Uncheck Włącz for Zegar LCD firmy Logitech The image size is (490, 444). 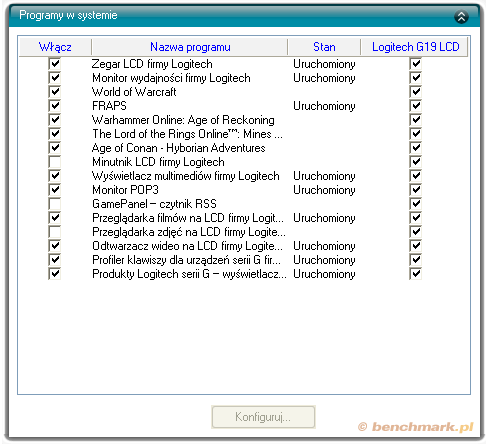click(x=55, y=64)
